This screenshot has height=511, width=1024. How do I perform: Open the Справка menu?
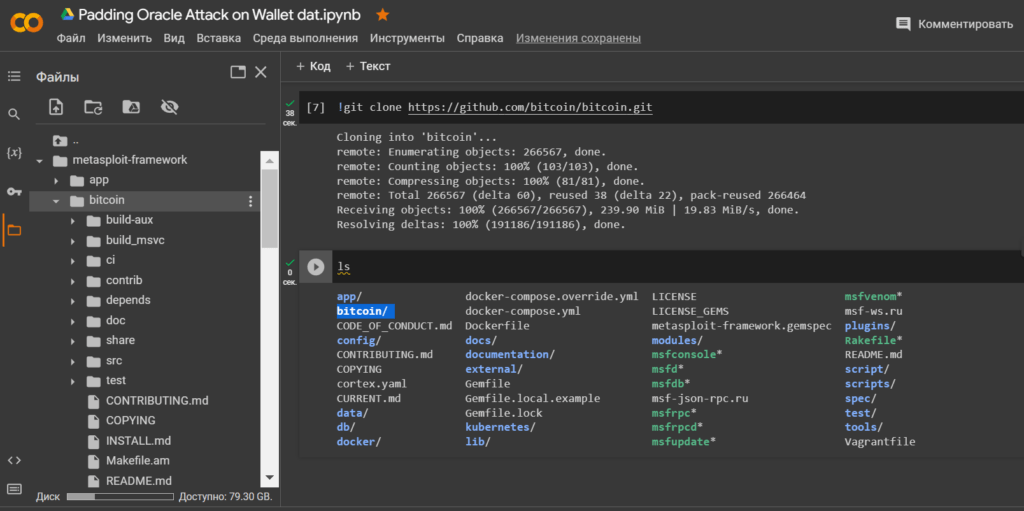480,38
